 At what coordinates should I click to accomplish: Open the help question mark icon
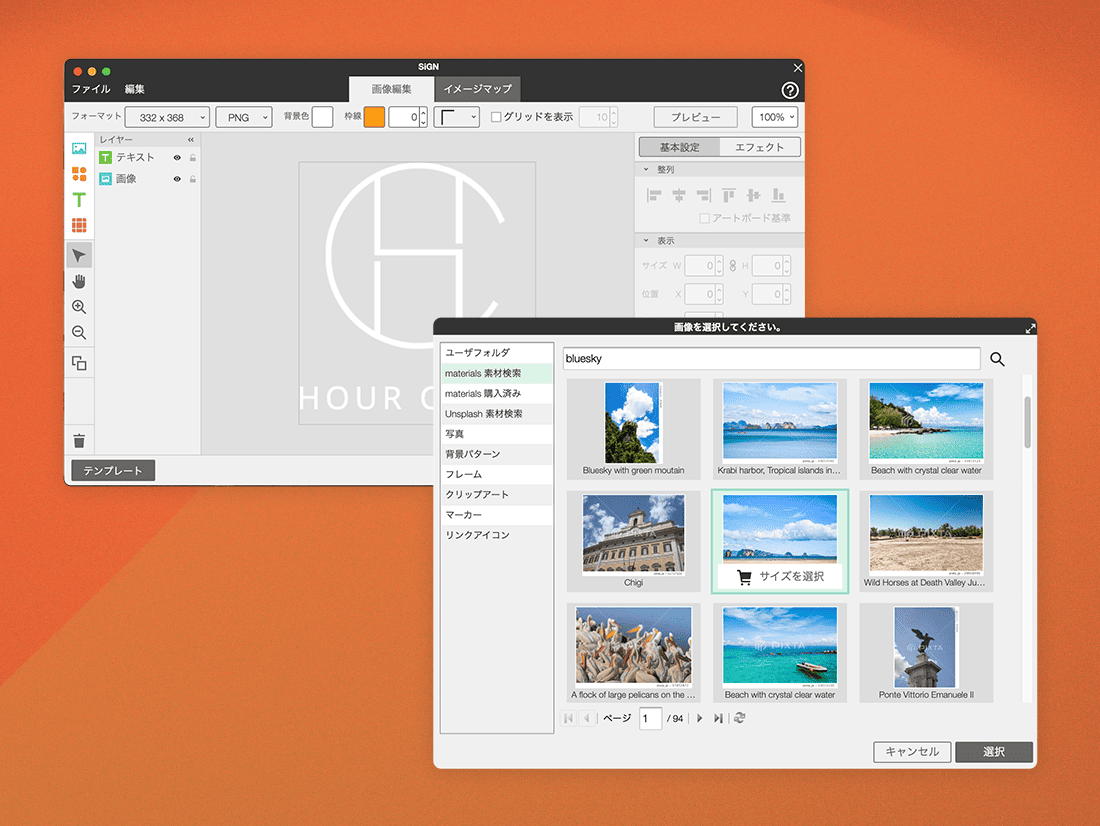coord(790,91)
